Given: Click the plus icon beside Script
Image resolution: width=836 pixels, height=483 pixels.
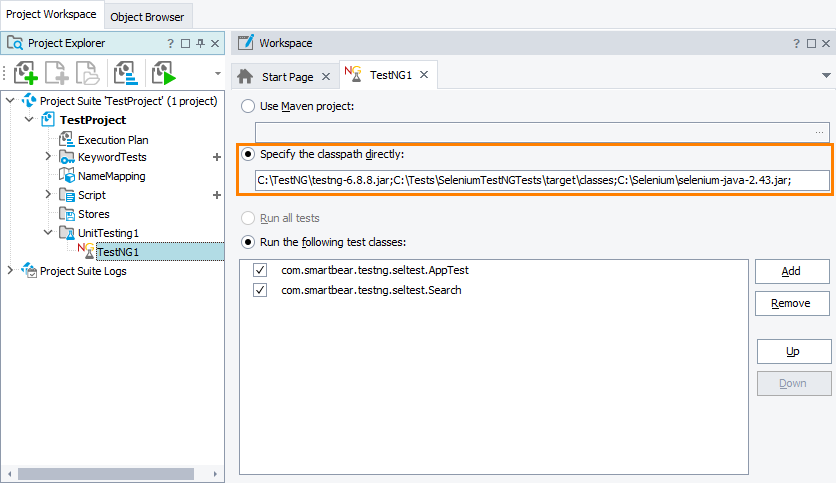Looking at the screenshot, I should pyautogui.click(x=216, y=195).
